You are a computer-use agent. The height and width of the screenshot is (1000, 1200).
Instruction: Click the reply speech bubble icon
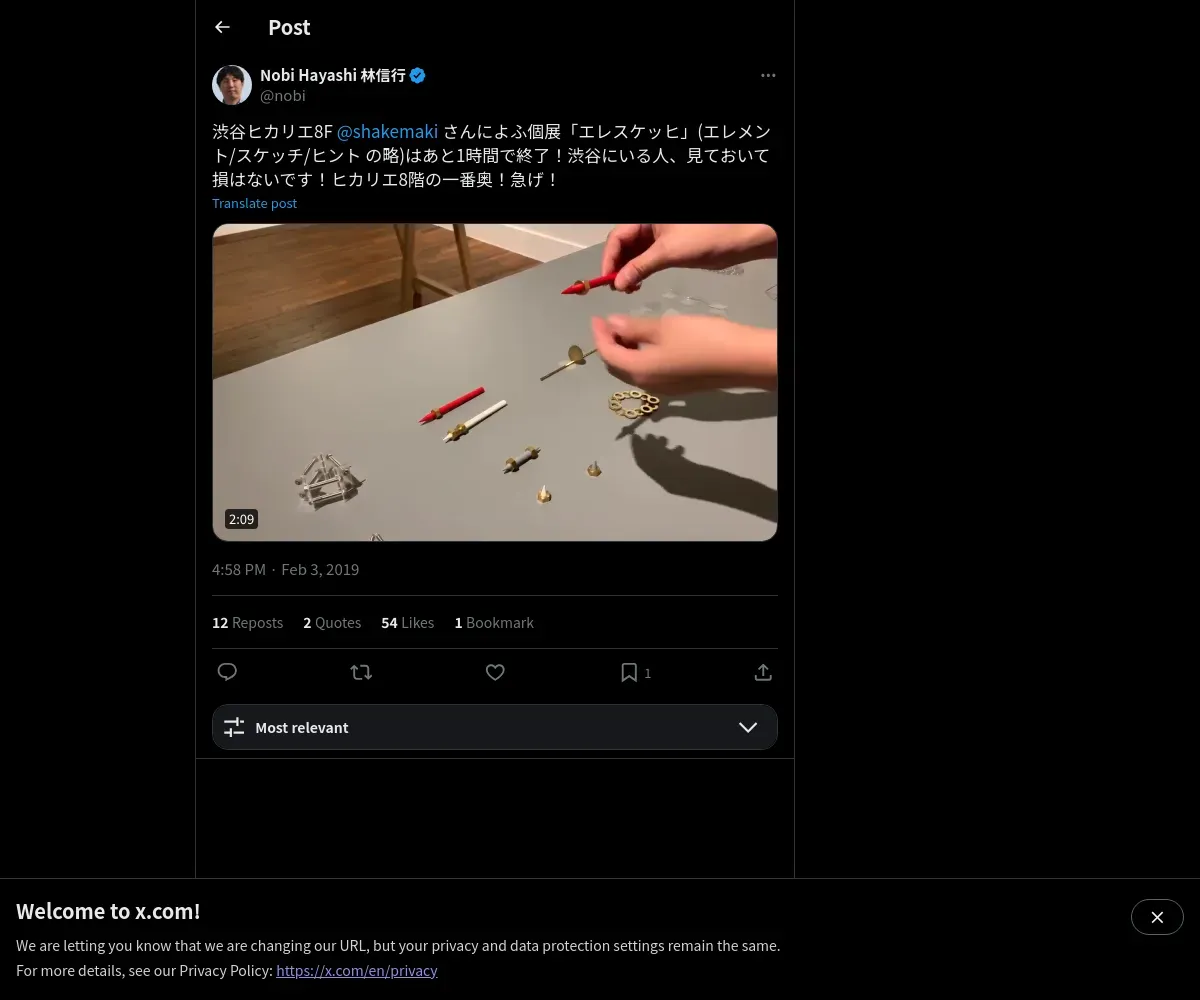(227, 672)
